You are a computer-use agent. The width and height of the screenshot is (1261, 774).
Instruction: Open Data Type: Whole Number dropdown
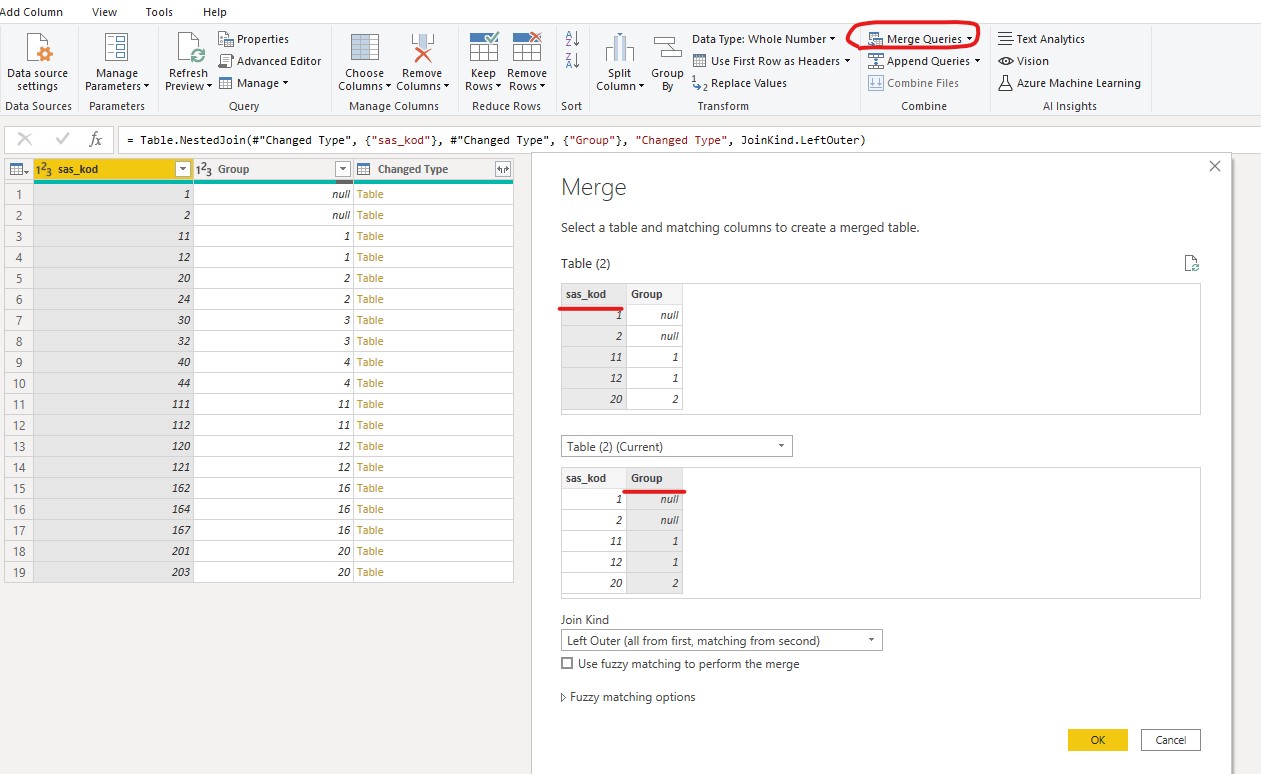764,39
